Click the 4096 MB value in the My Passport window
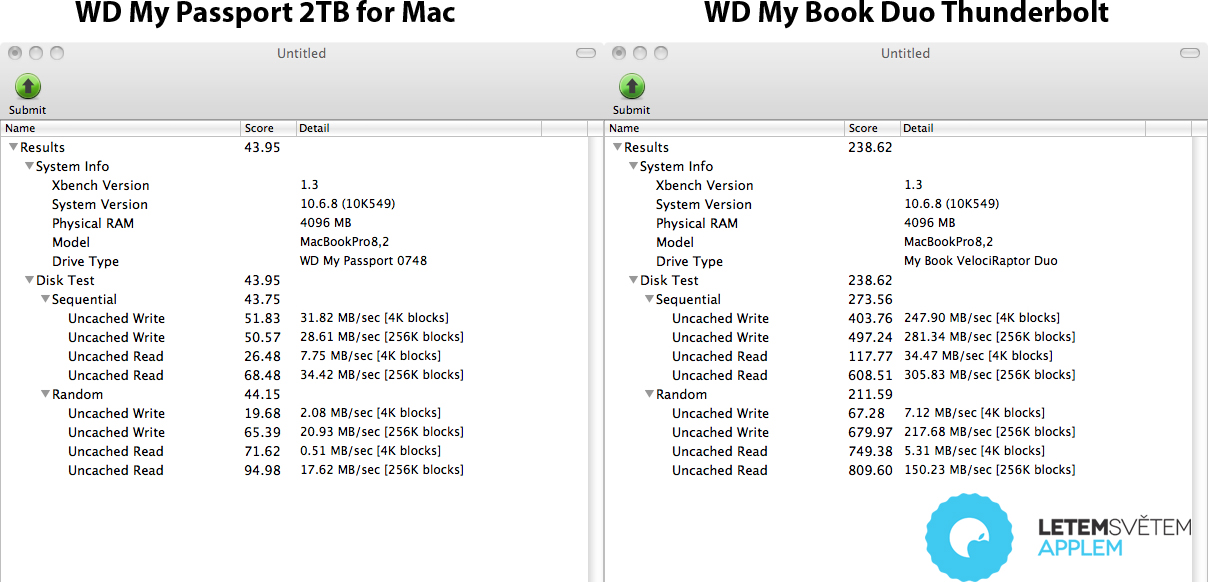Screen dimensions: 1208x582 [325, 223]
